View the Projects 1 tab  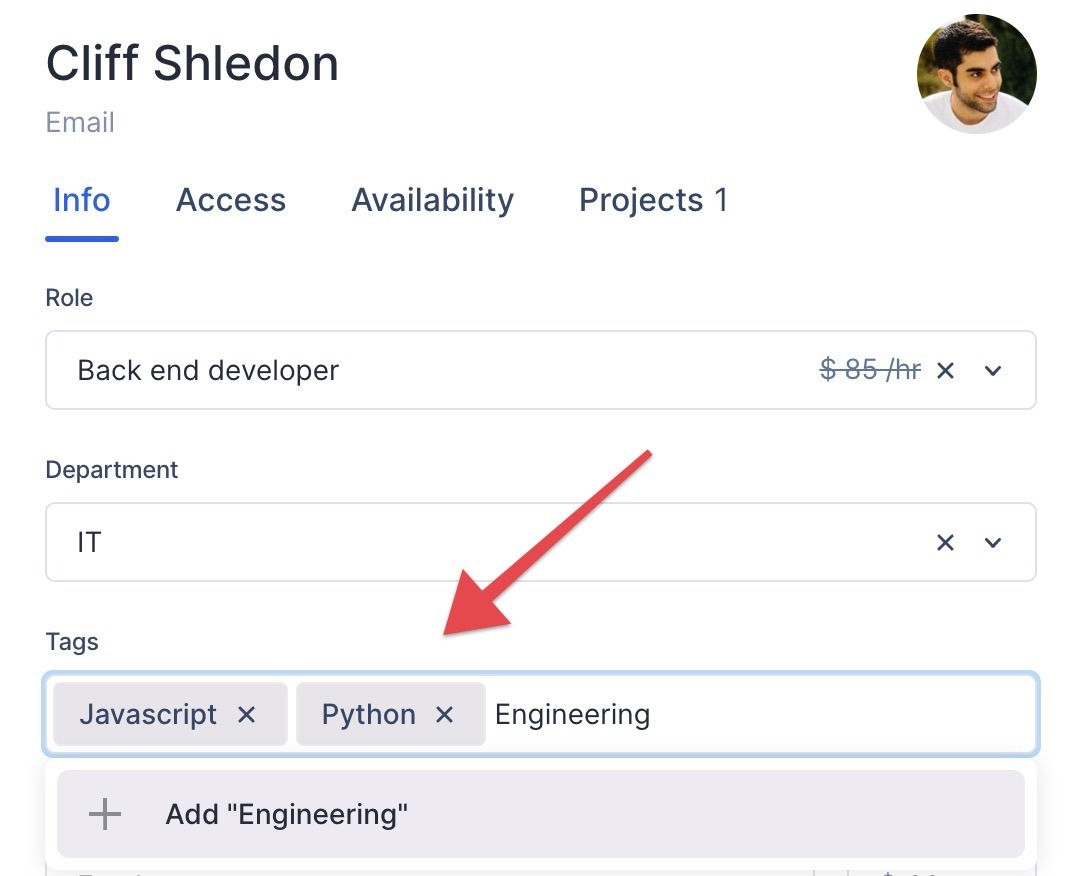pos(653,200)
